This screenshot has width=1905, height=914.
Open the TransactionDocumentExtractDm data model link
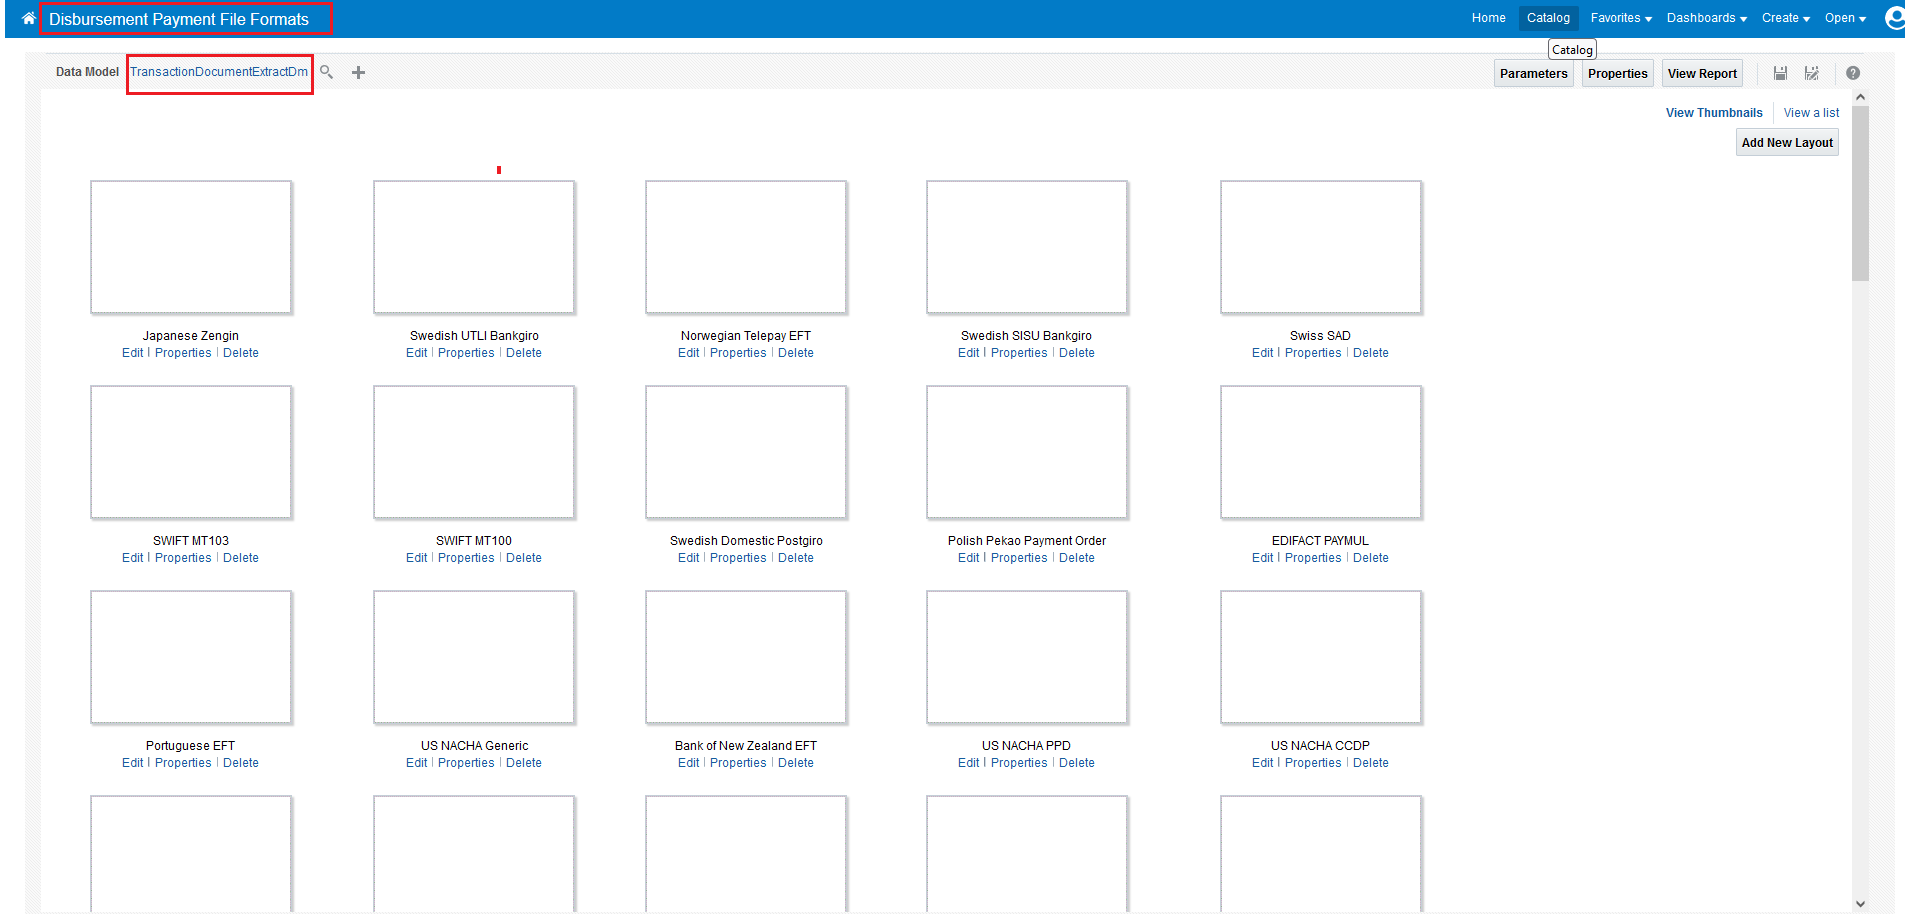[219, 72]
